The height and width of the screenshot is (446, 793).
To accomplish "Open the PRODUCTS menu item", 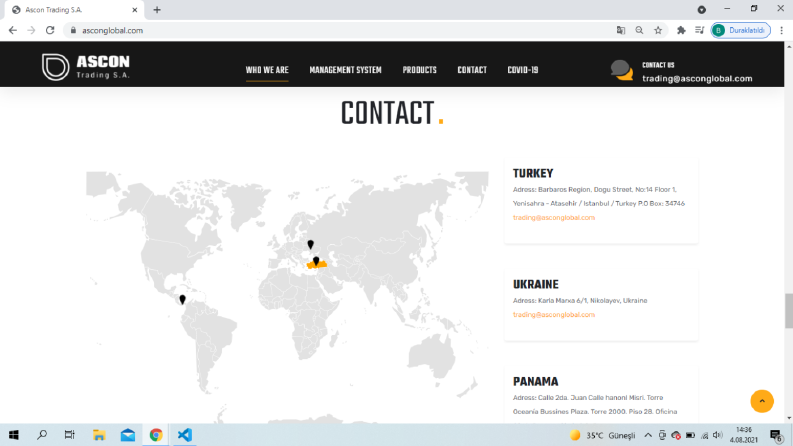I will (419, 70).
